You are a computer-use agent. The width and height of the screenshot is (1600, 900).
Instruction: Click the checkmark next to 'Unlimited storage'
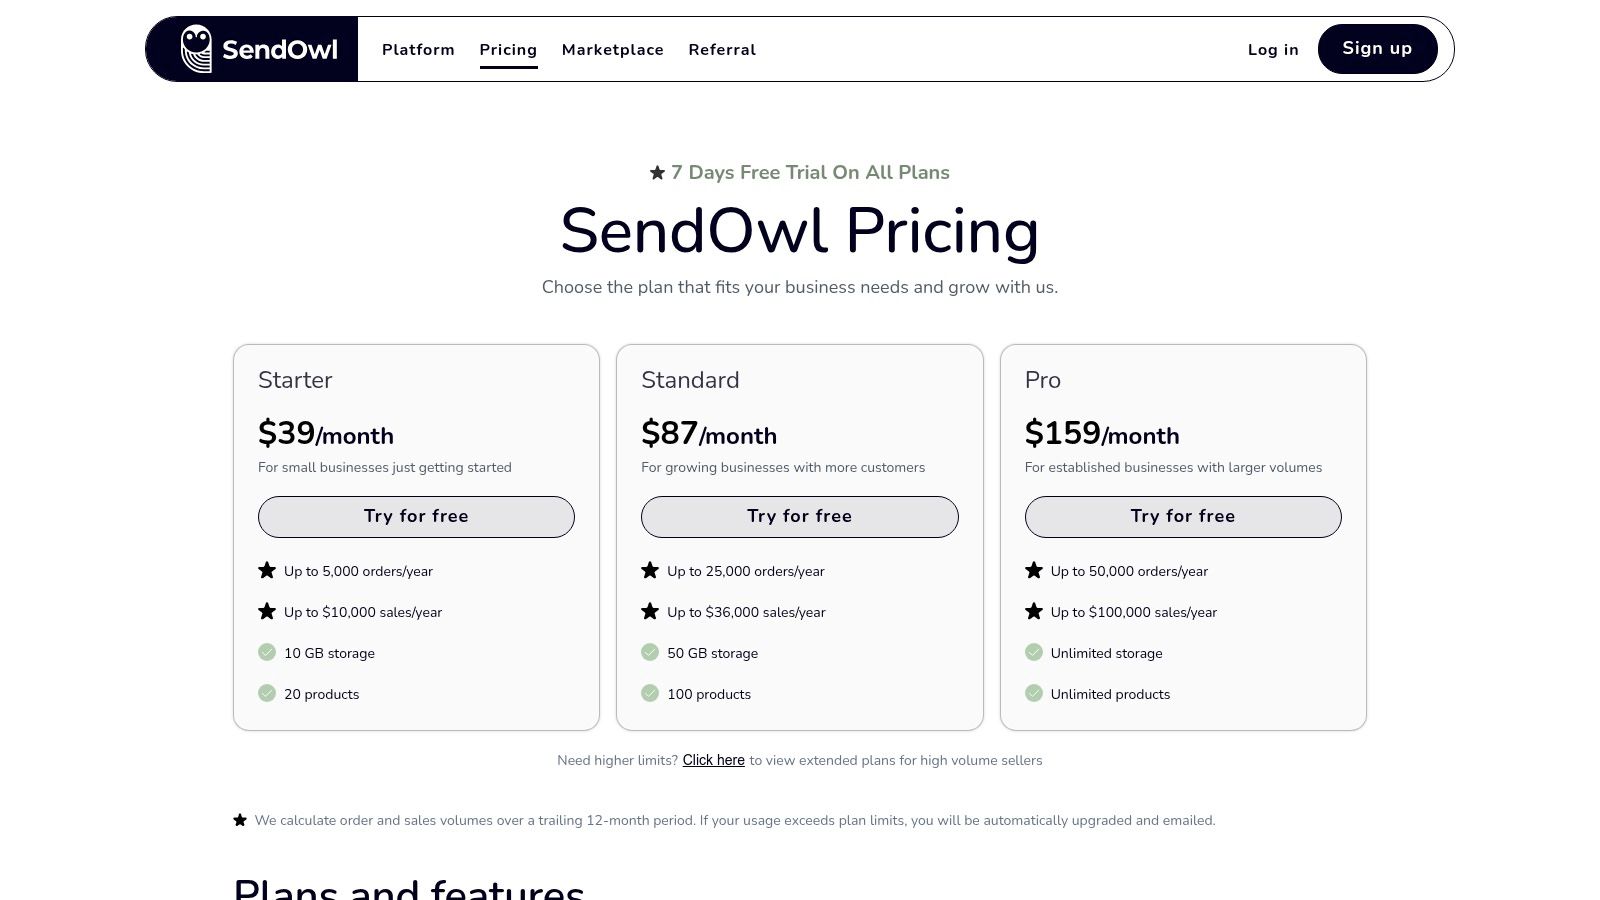click(1034, 652)
